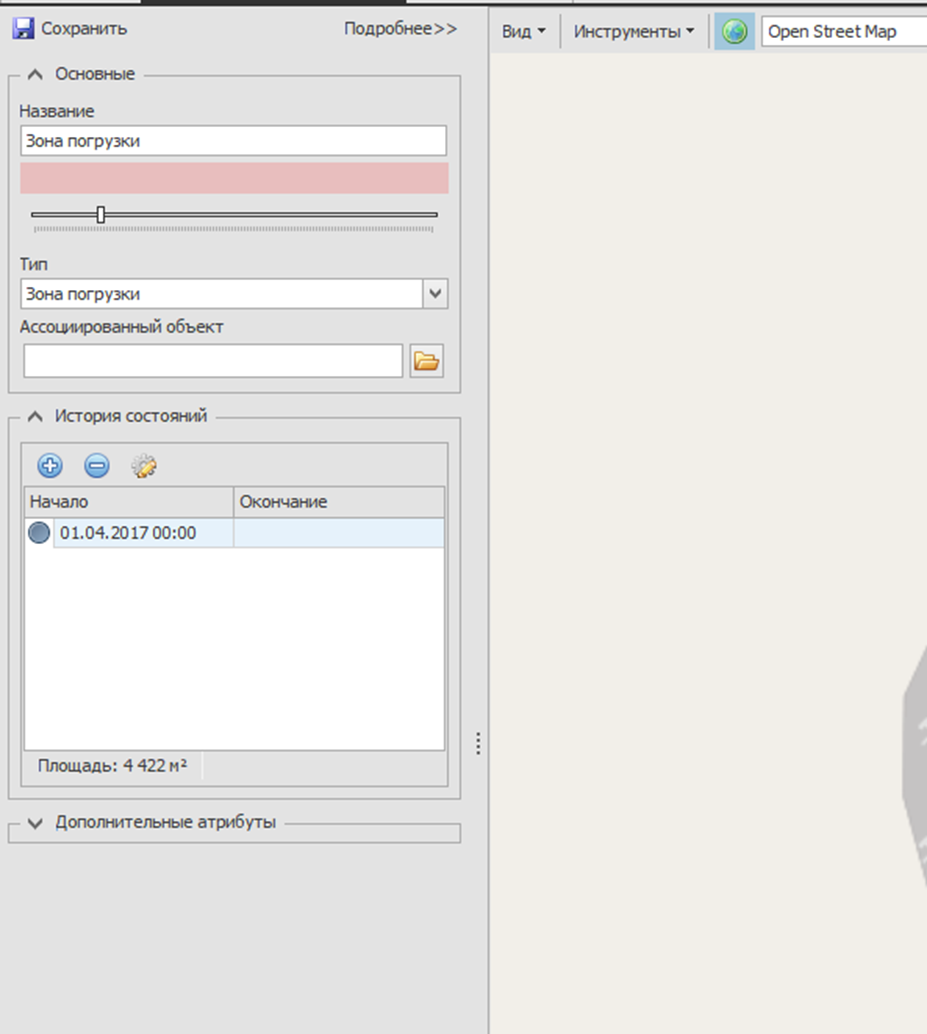Screen dimensions: 927x1034
Task: Click the vertical panel splitter dots
Action: point(479,743)
